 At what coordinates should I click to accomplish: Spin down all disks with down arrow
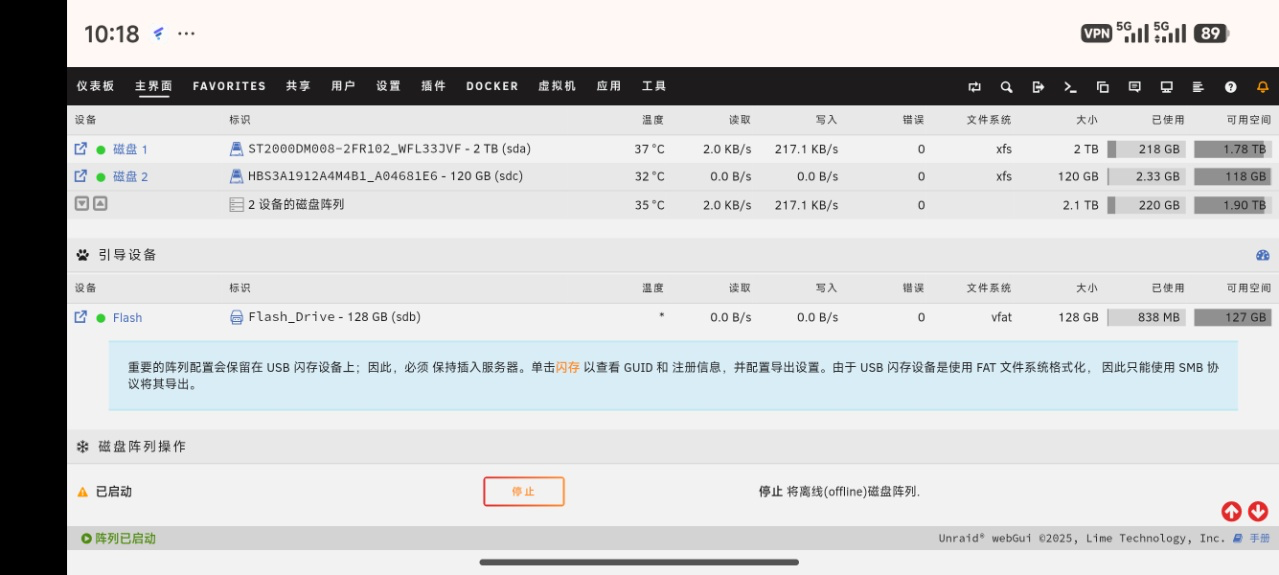pos(82,204)
